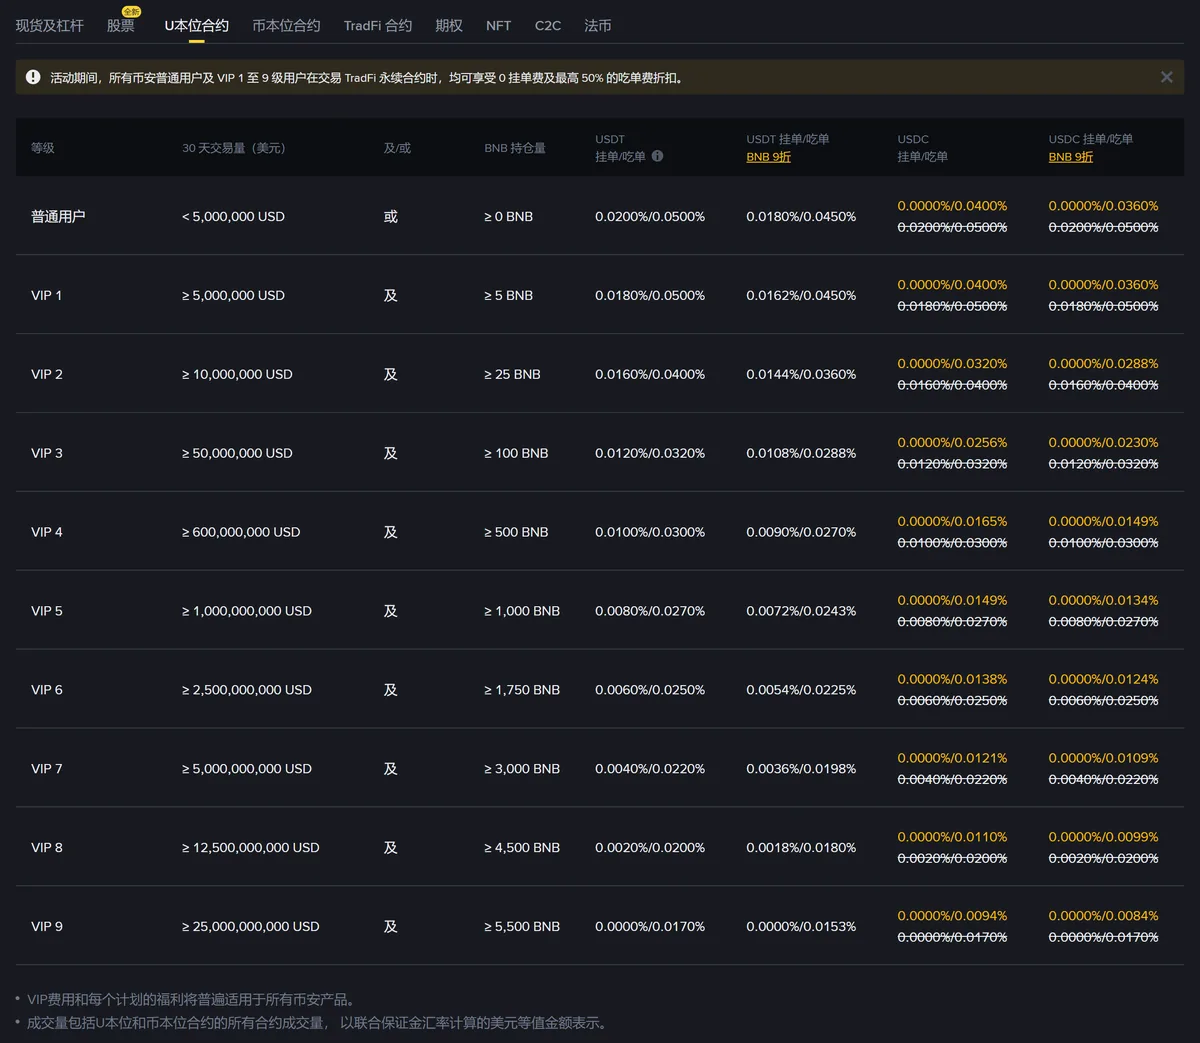The image size is (1200, 1043).
Task: Open the C2C tab
Action: coord(548,26)
